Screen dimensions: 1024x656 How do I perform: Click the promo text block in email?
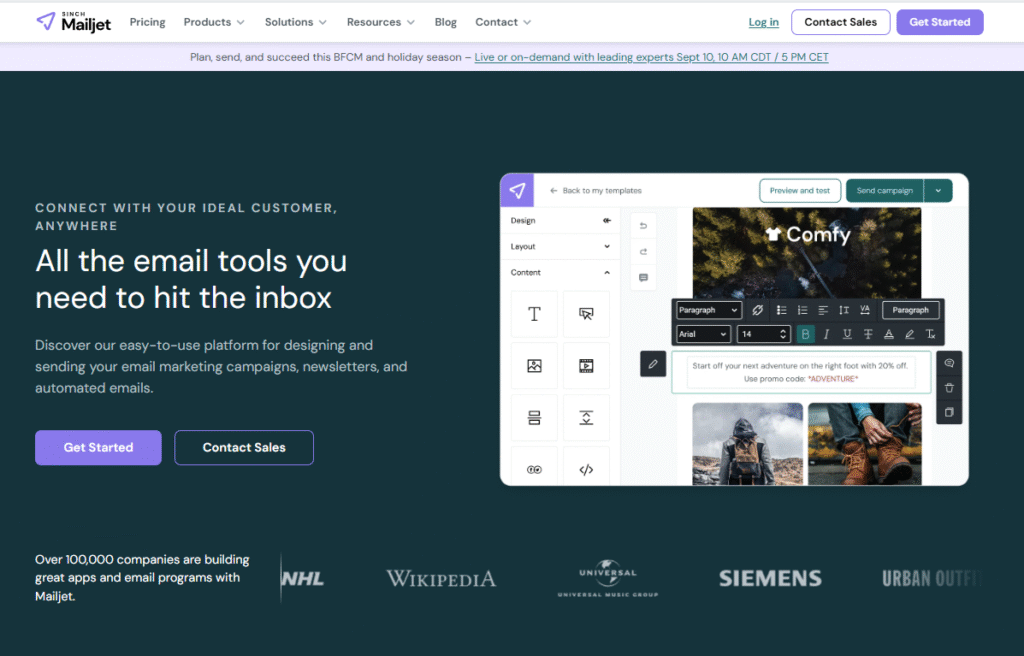pyautogui.click(x=801, y=372)
